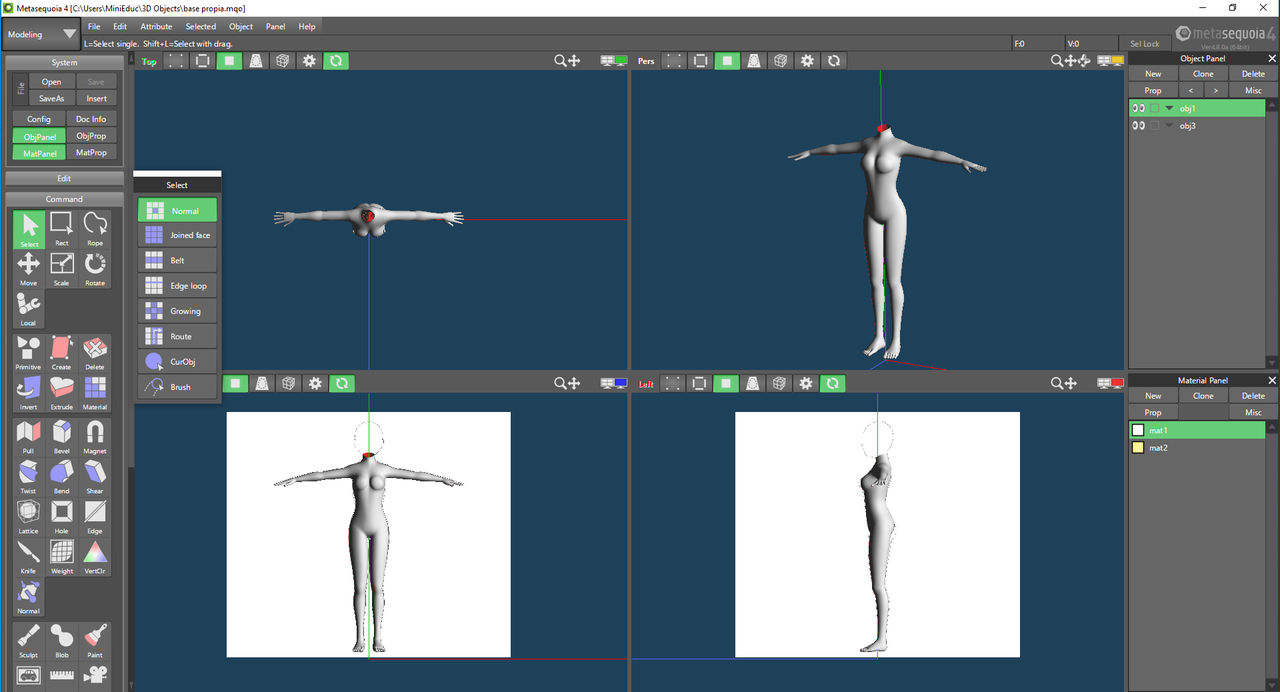Select the Knife tool
The image size is (1280, 692).
(x=29, y=557)
